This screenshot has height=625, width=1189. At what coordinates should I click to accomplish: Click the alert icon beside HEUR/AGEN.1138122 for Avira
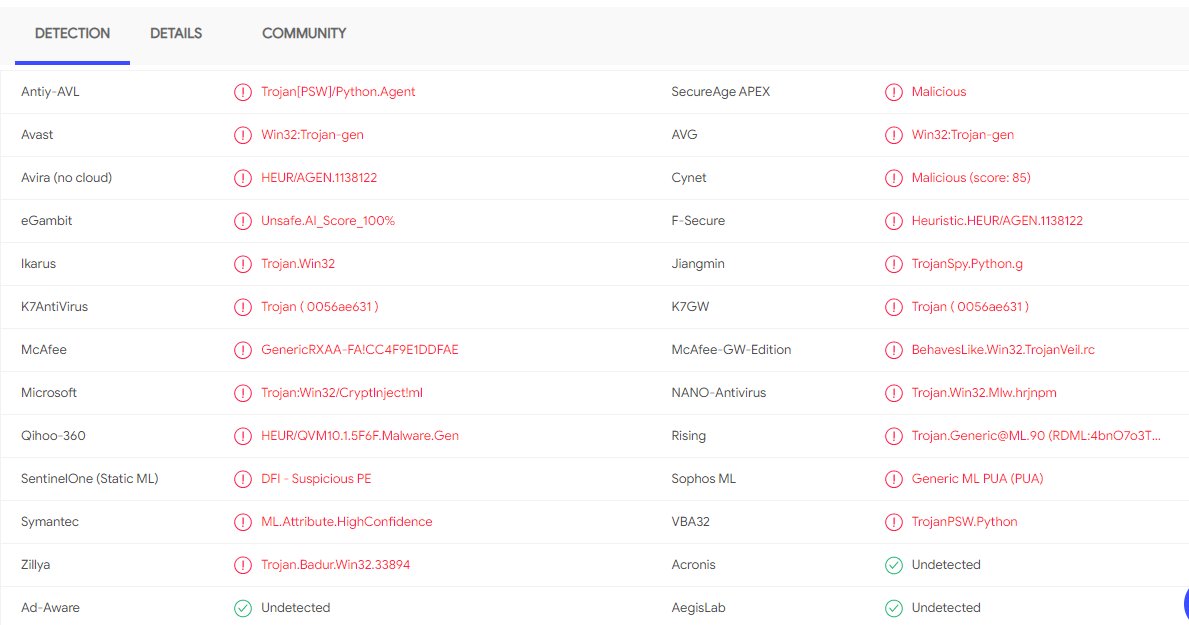(243, 178)
